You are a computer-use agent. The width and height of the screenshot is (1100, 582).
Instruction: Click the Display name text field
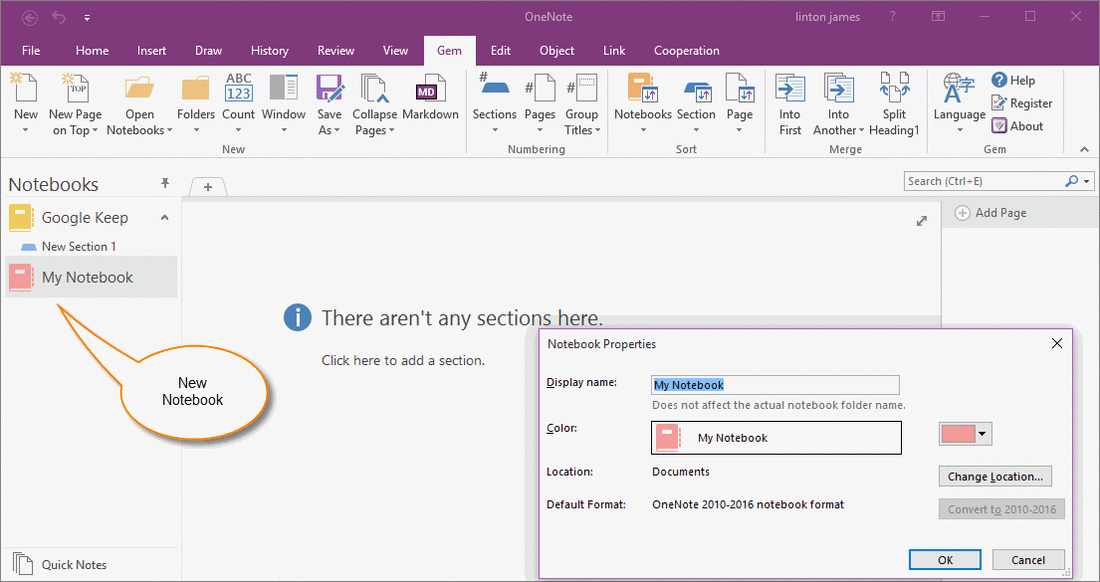tap(775, 385)
